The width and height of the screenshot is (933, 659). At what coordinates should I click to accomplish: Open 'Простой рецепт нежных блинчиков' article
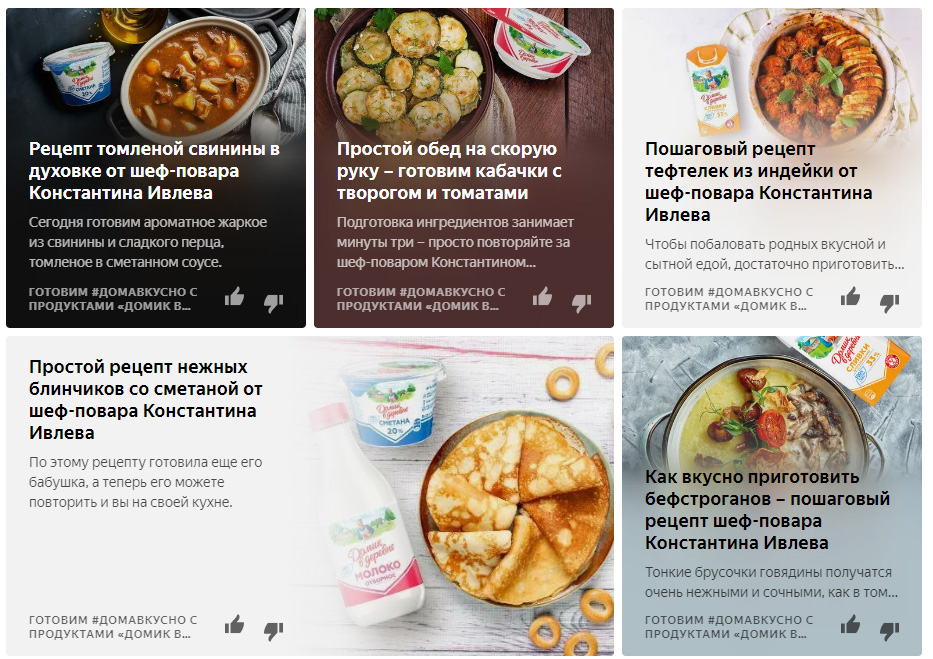pos(146,400)
